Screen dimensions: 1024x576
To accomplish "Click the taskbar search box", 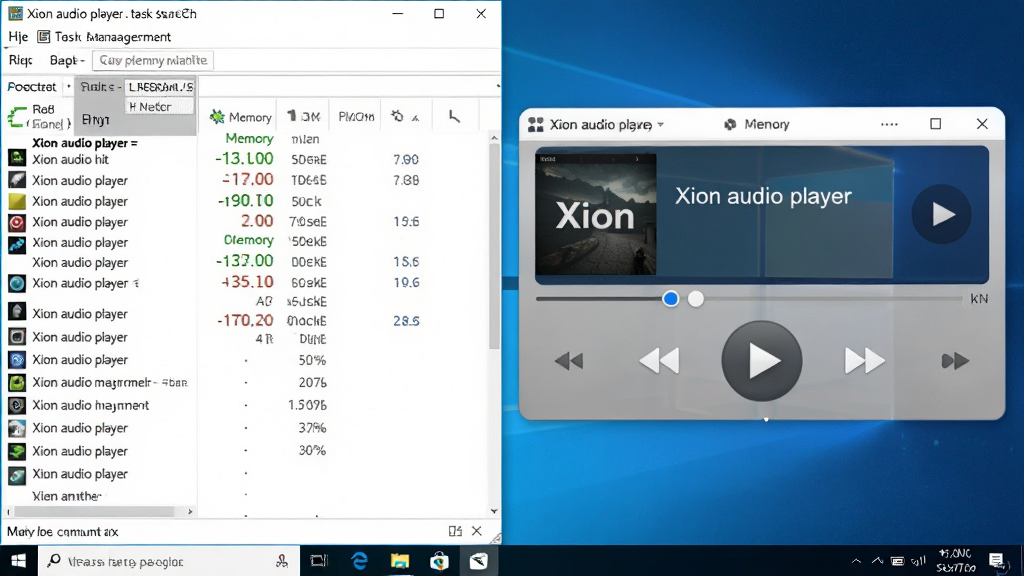I will (168, 561).
